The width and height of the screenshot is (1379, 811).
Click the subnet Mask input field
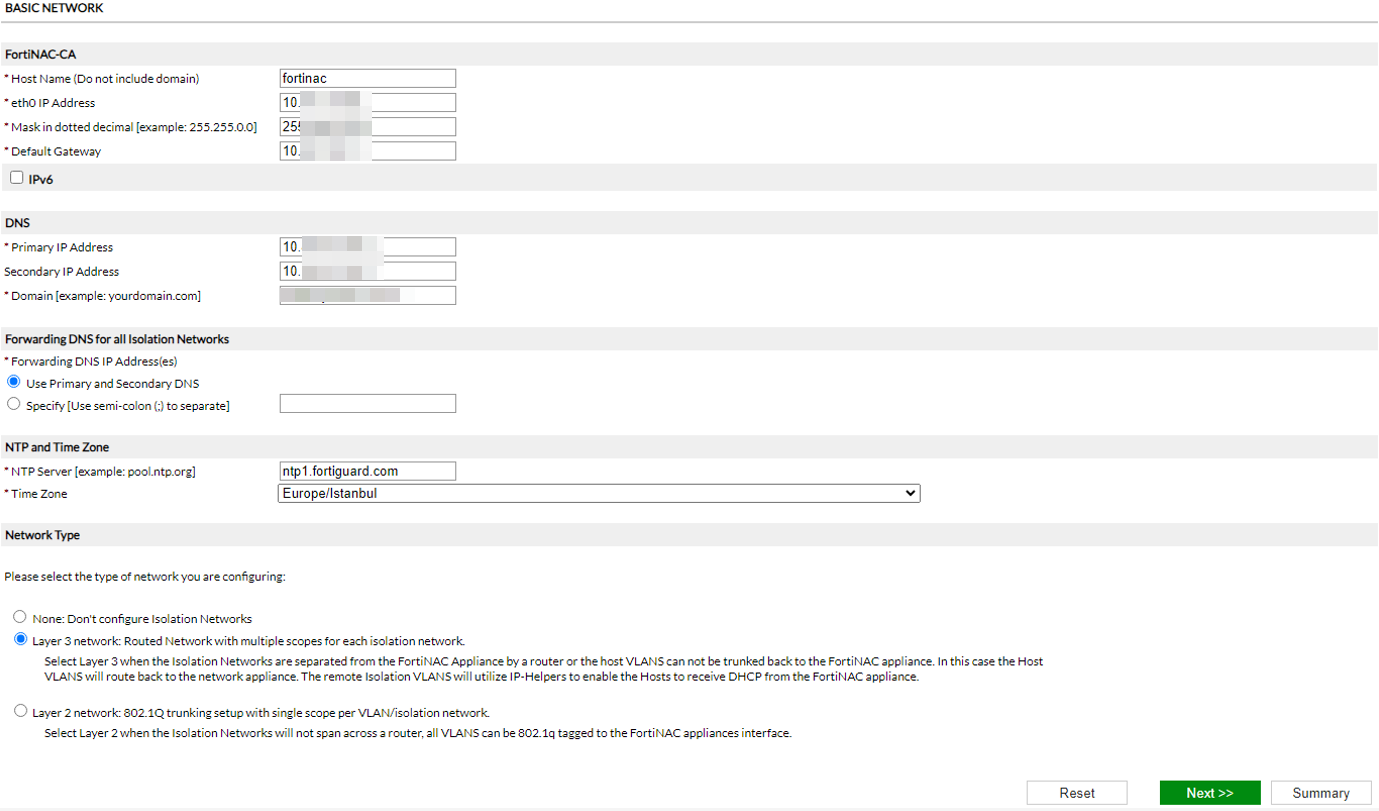coord(367,127)
